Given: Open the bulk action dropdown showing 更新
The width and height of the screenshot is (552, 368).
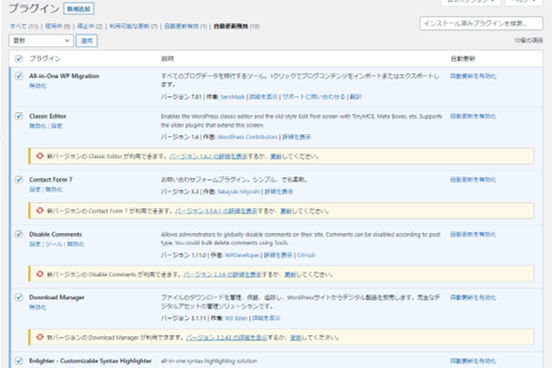Looking at the screenshot, I should coord(41,40).
